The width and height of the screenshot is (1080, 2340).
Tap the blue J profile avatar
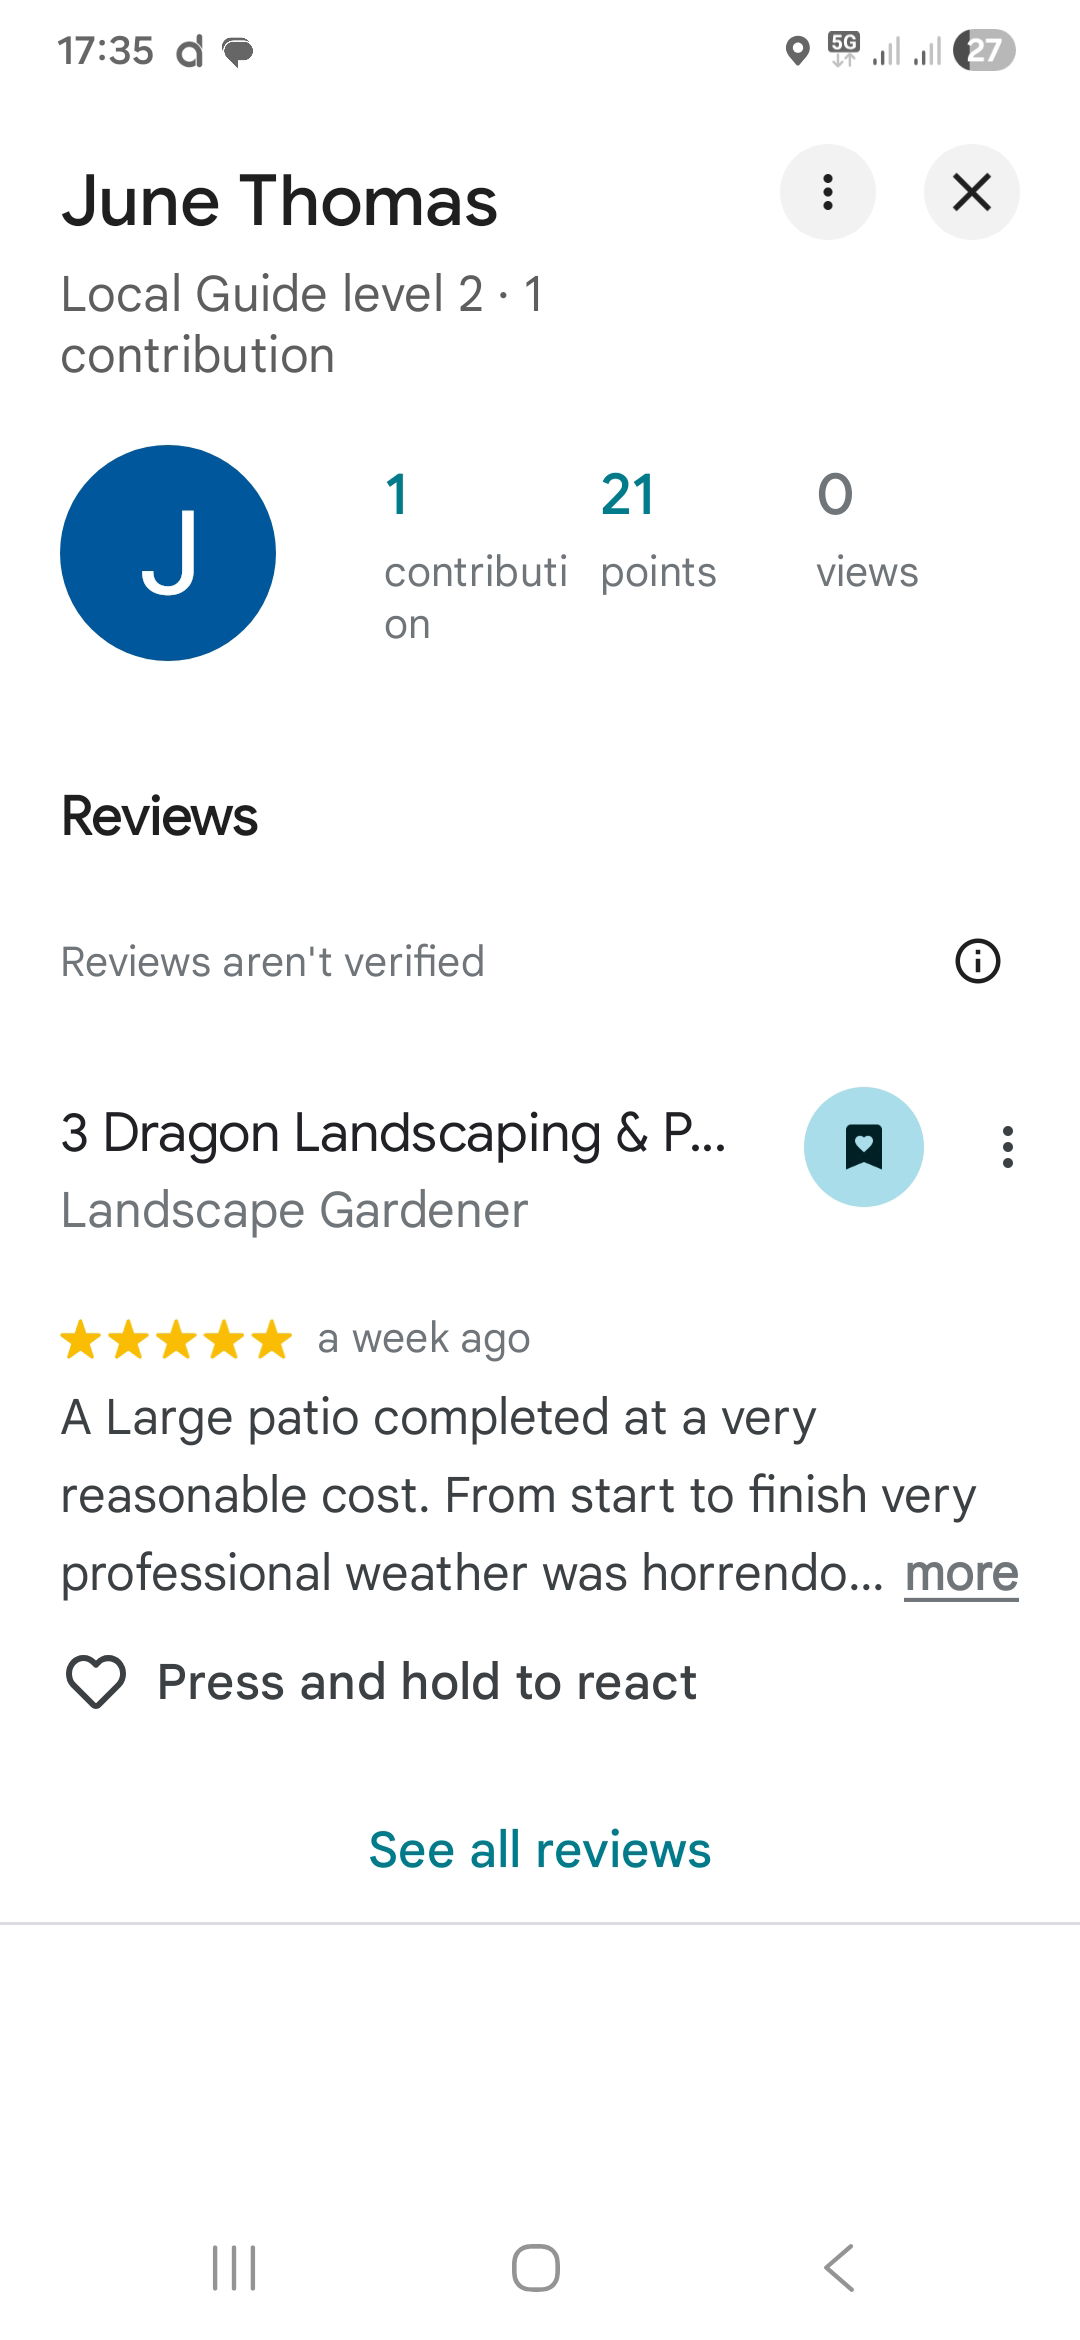pyautogui.click(x=168, y=553)
